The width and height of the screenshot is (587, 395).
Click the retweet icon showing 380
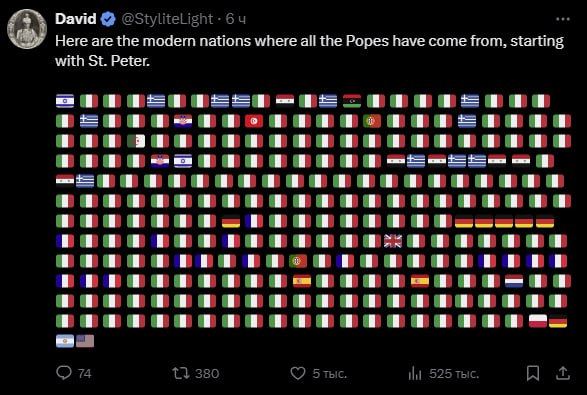coord(181,373)
